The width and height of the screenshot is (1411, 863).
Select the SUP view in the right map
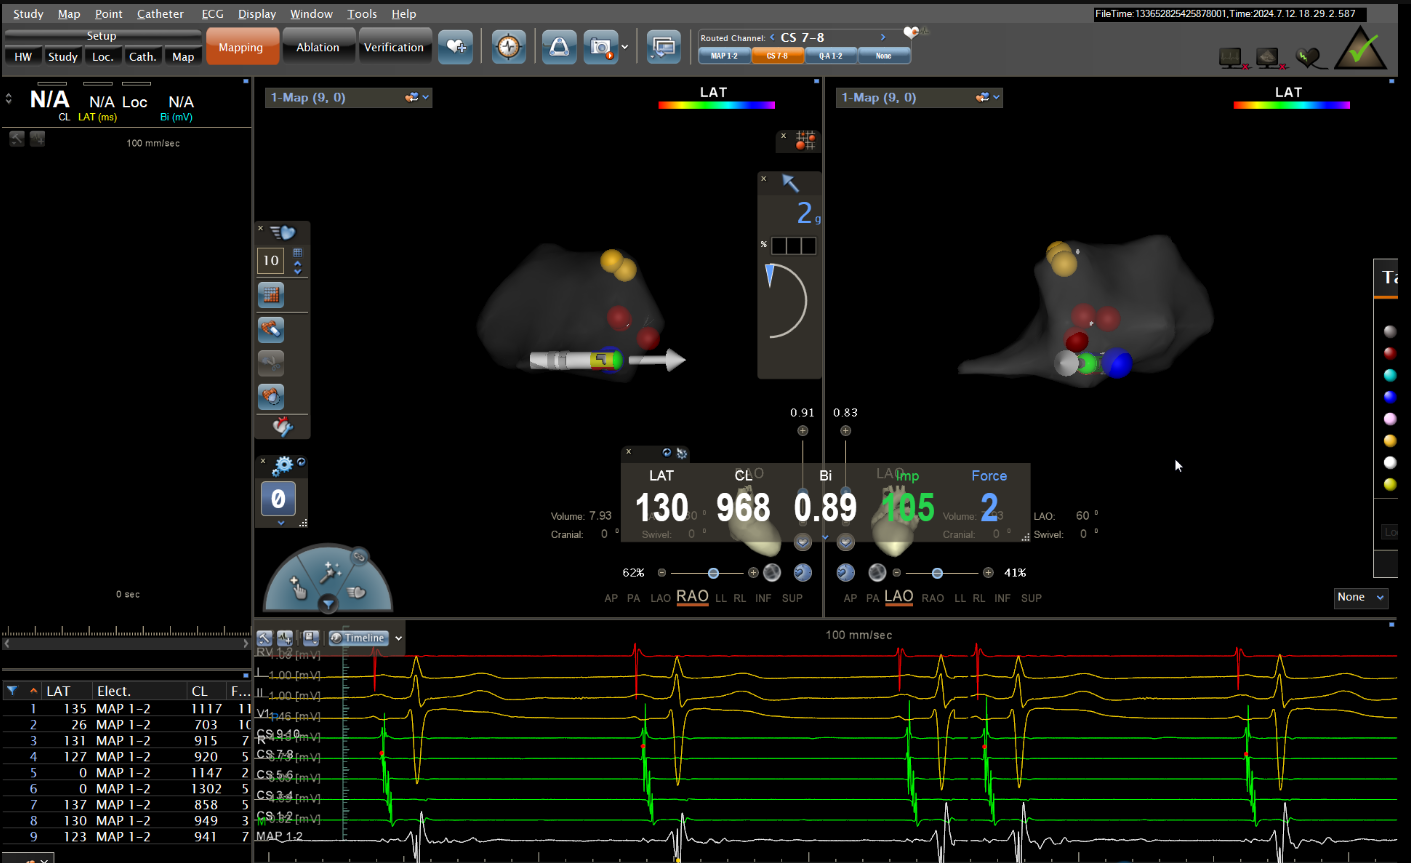(1031, 598)
